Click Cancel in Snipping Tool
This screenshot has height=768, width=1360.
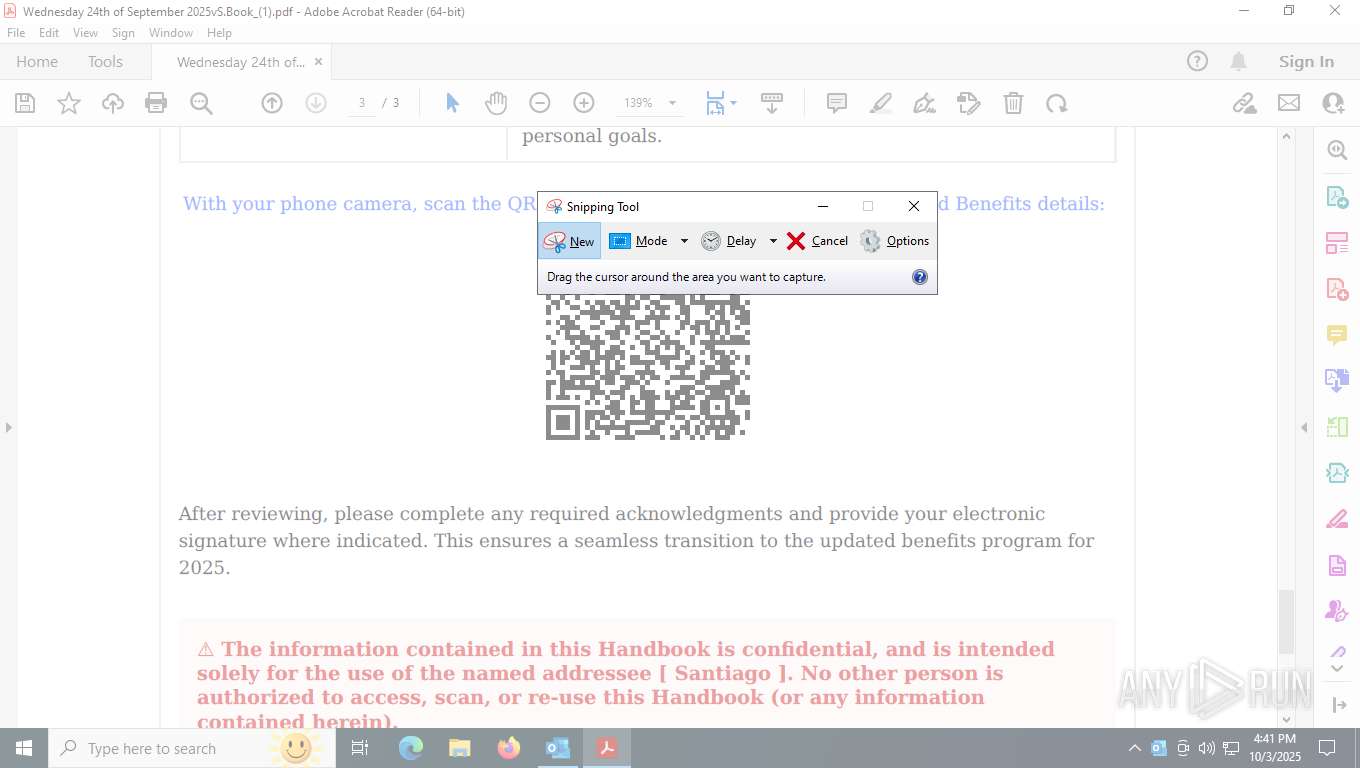point(817,241)
